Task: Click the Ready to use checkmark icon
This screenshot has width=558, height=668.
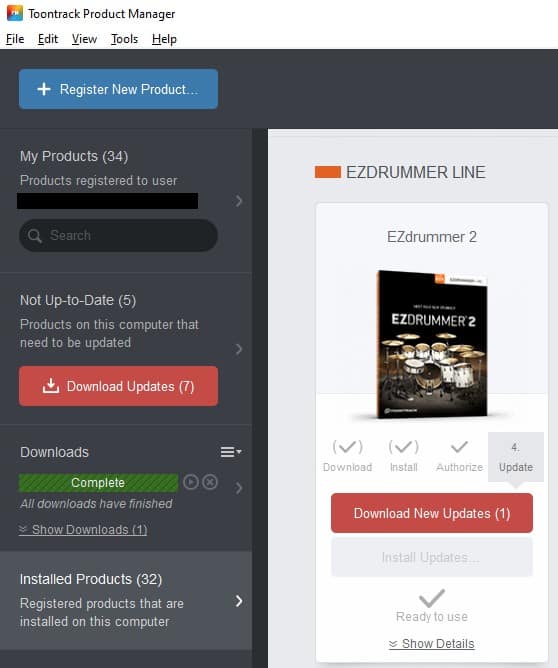Action: (431, 598)
